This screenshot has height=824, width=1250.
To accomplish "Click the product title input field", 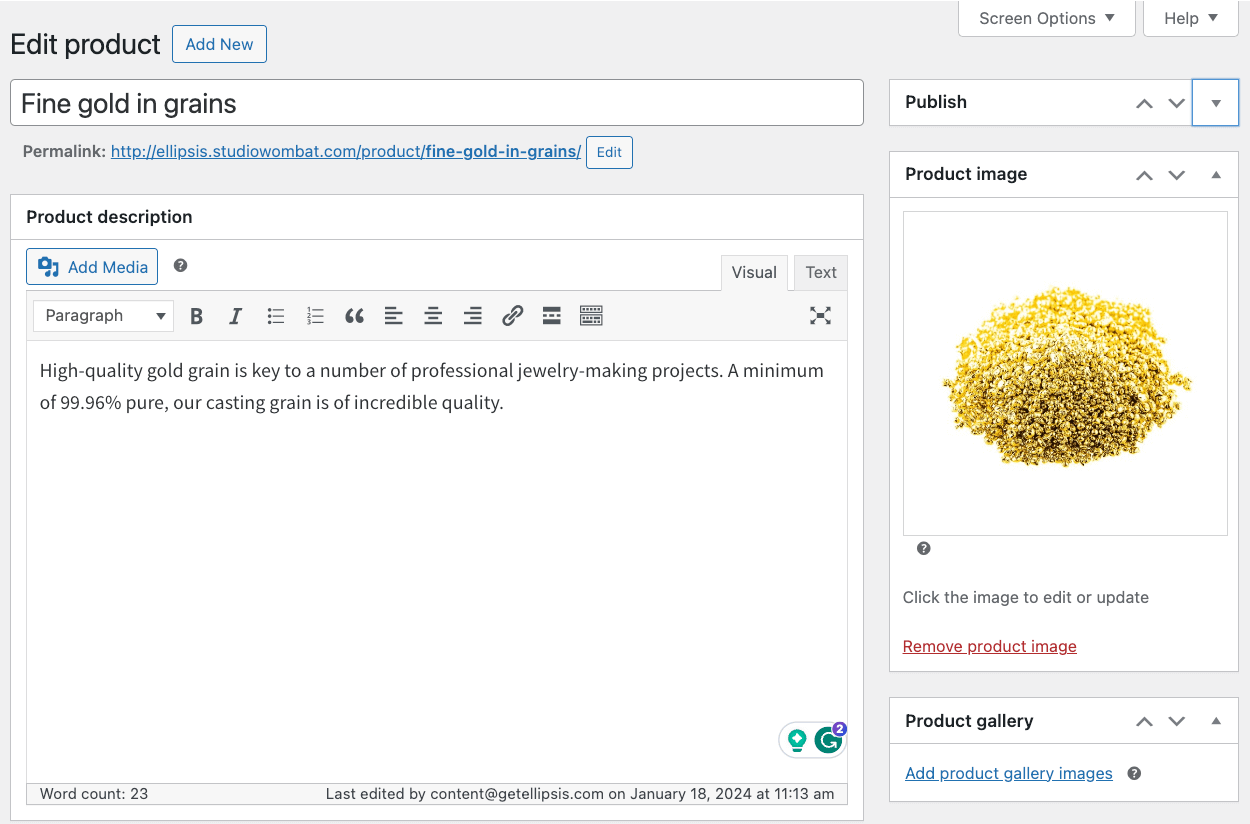I will 436,103.
